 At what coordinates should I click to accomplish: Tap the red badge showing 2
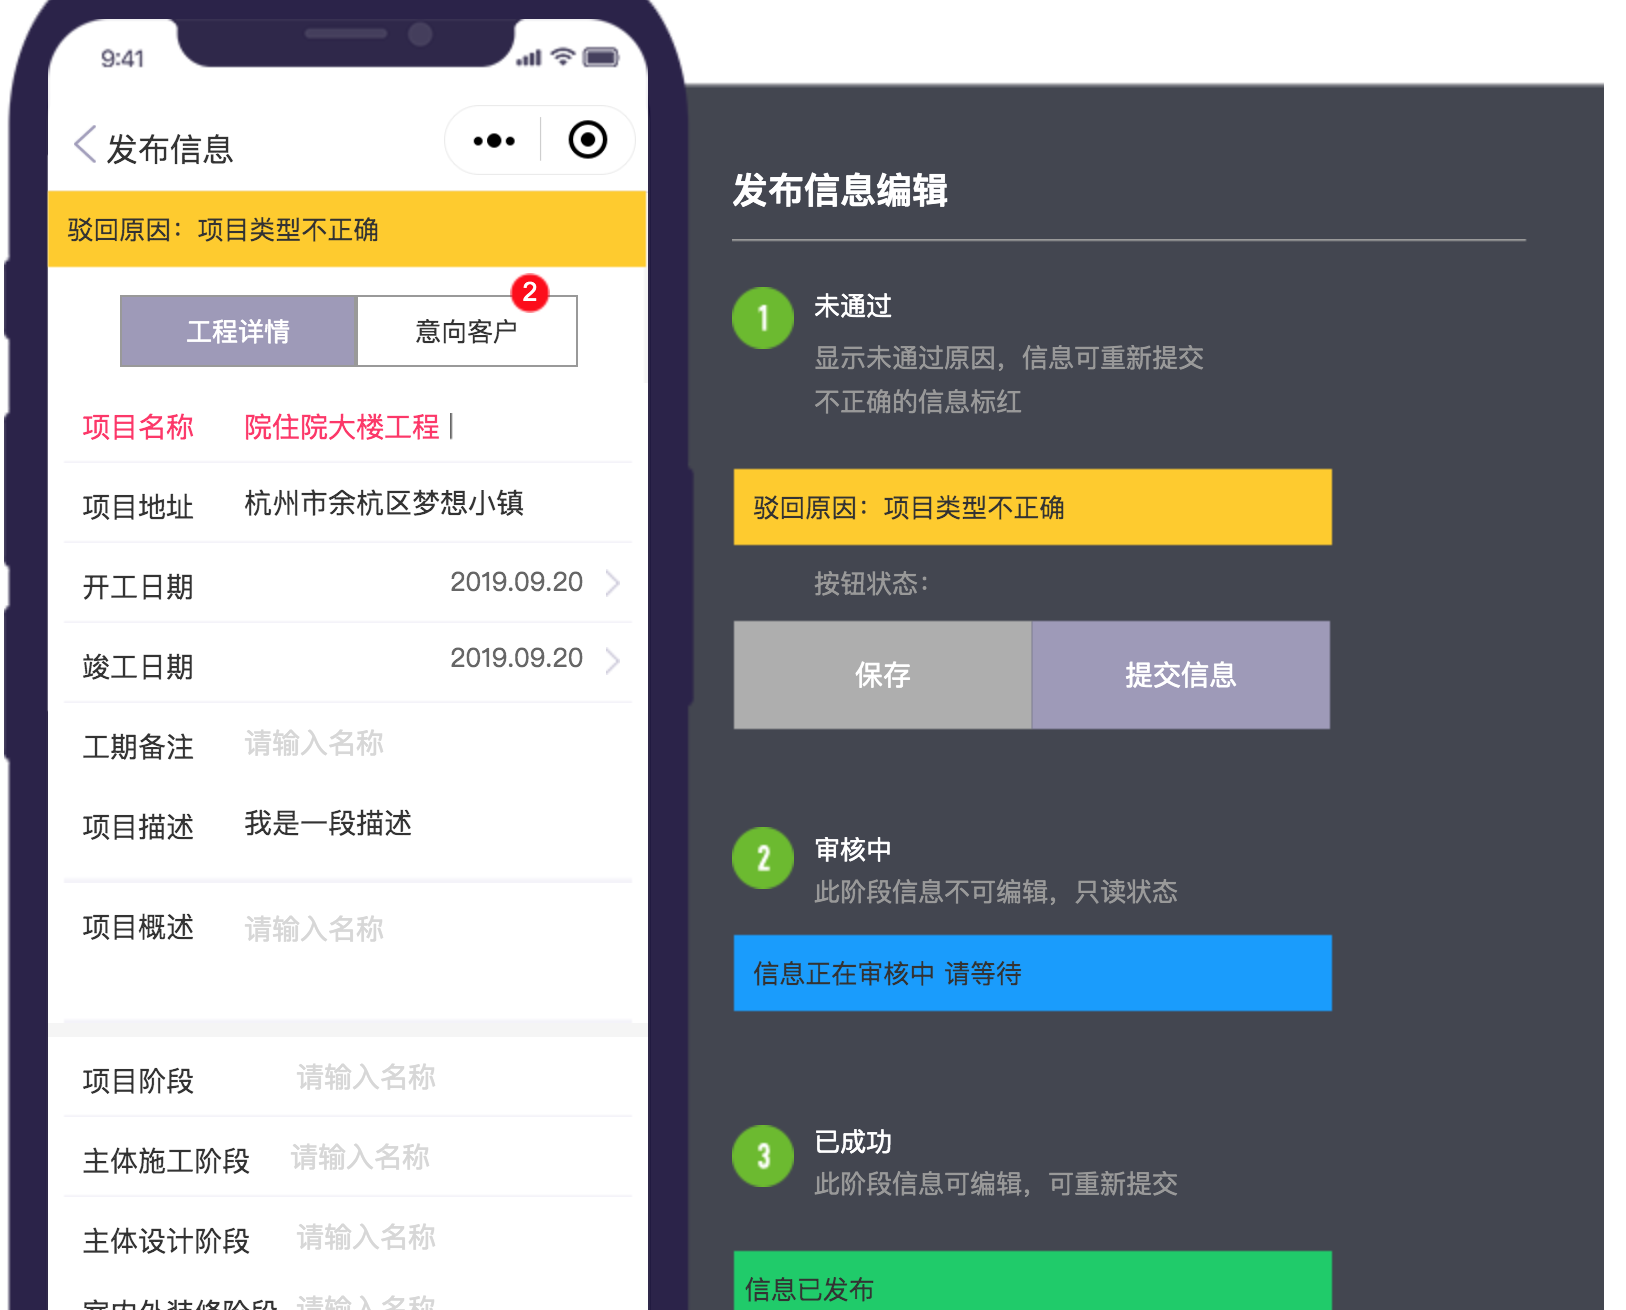click(530, 292)
